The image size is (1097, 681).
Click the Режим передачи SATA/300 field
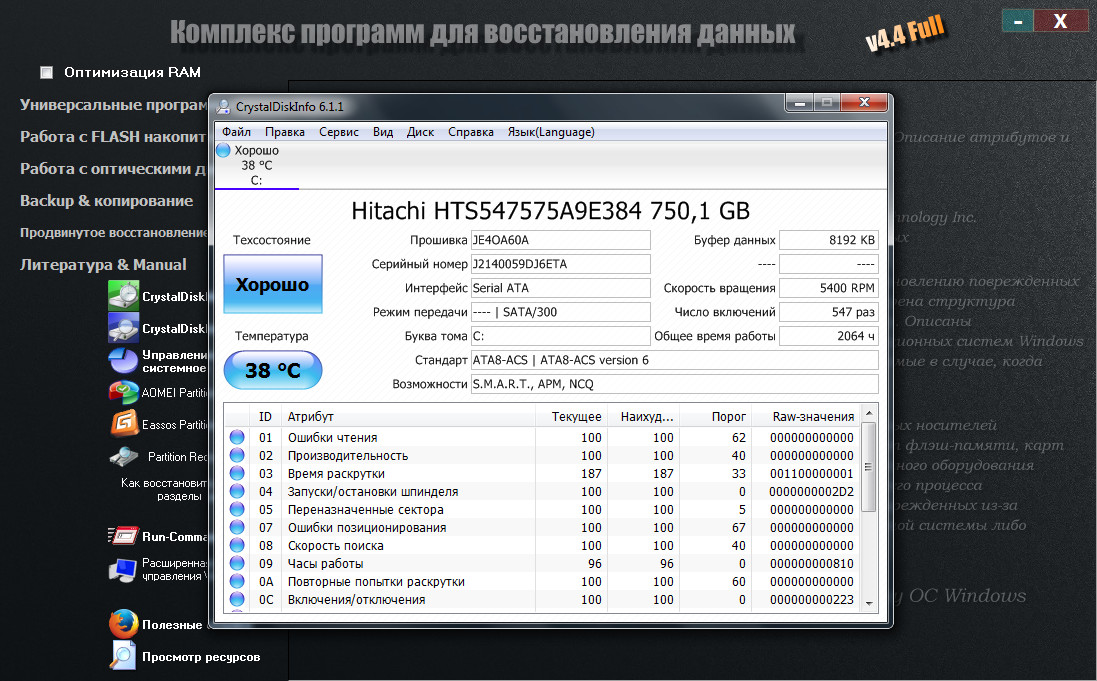pos(560,312)
